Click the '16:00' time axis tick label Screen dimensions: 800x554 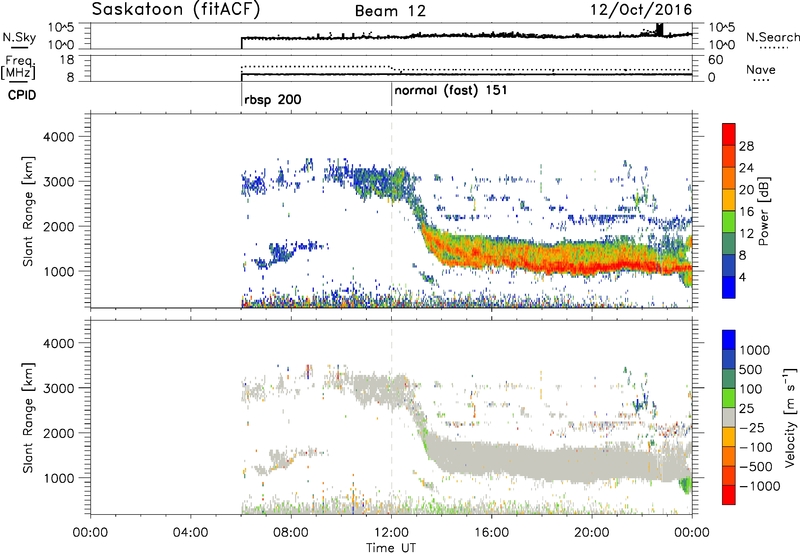click(x=491, y=532)
